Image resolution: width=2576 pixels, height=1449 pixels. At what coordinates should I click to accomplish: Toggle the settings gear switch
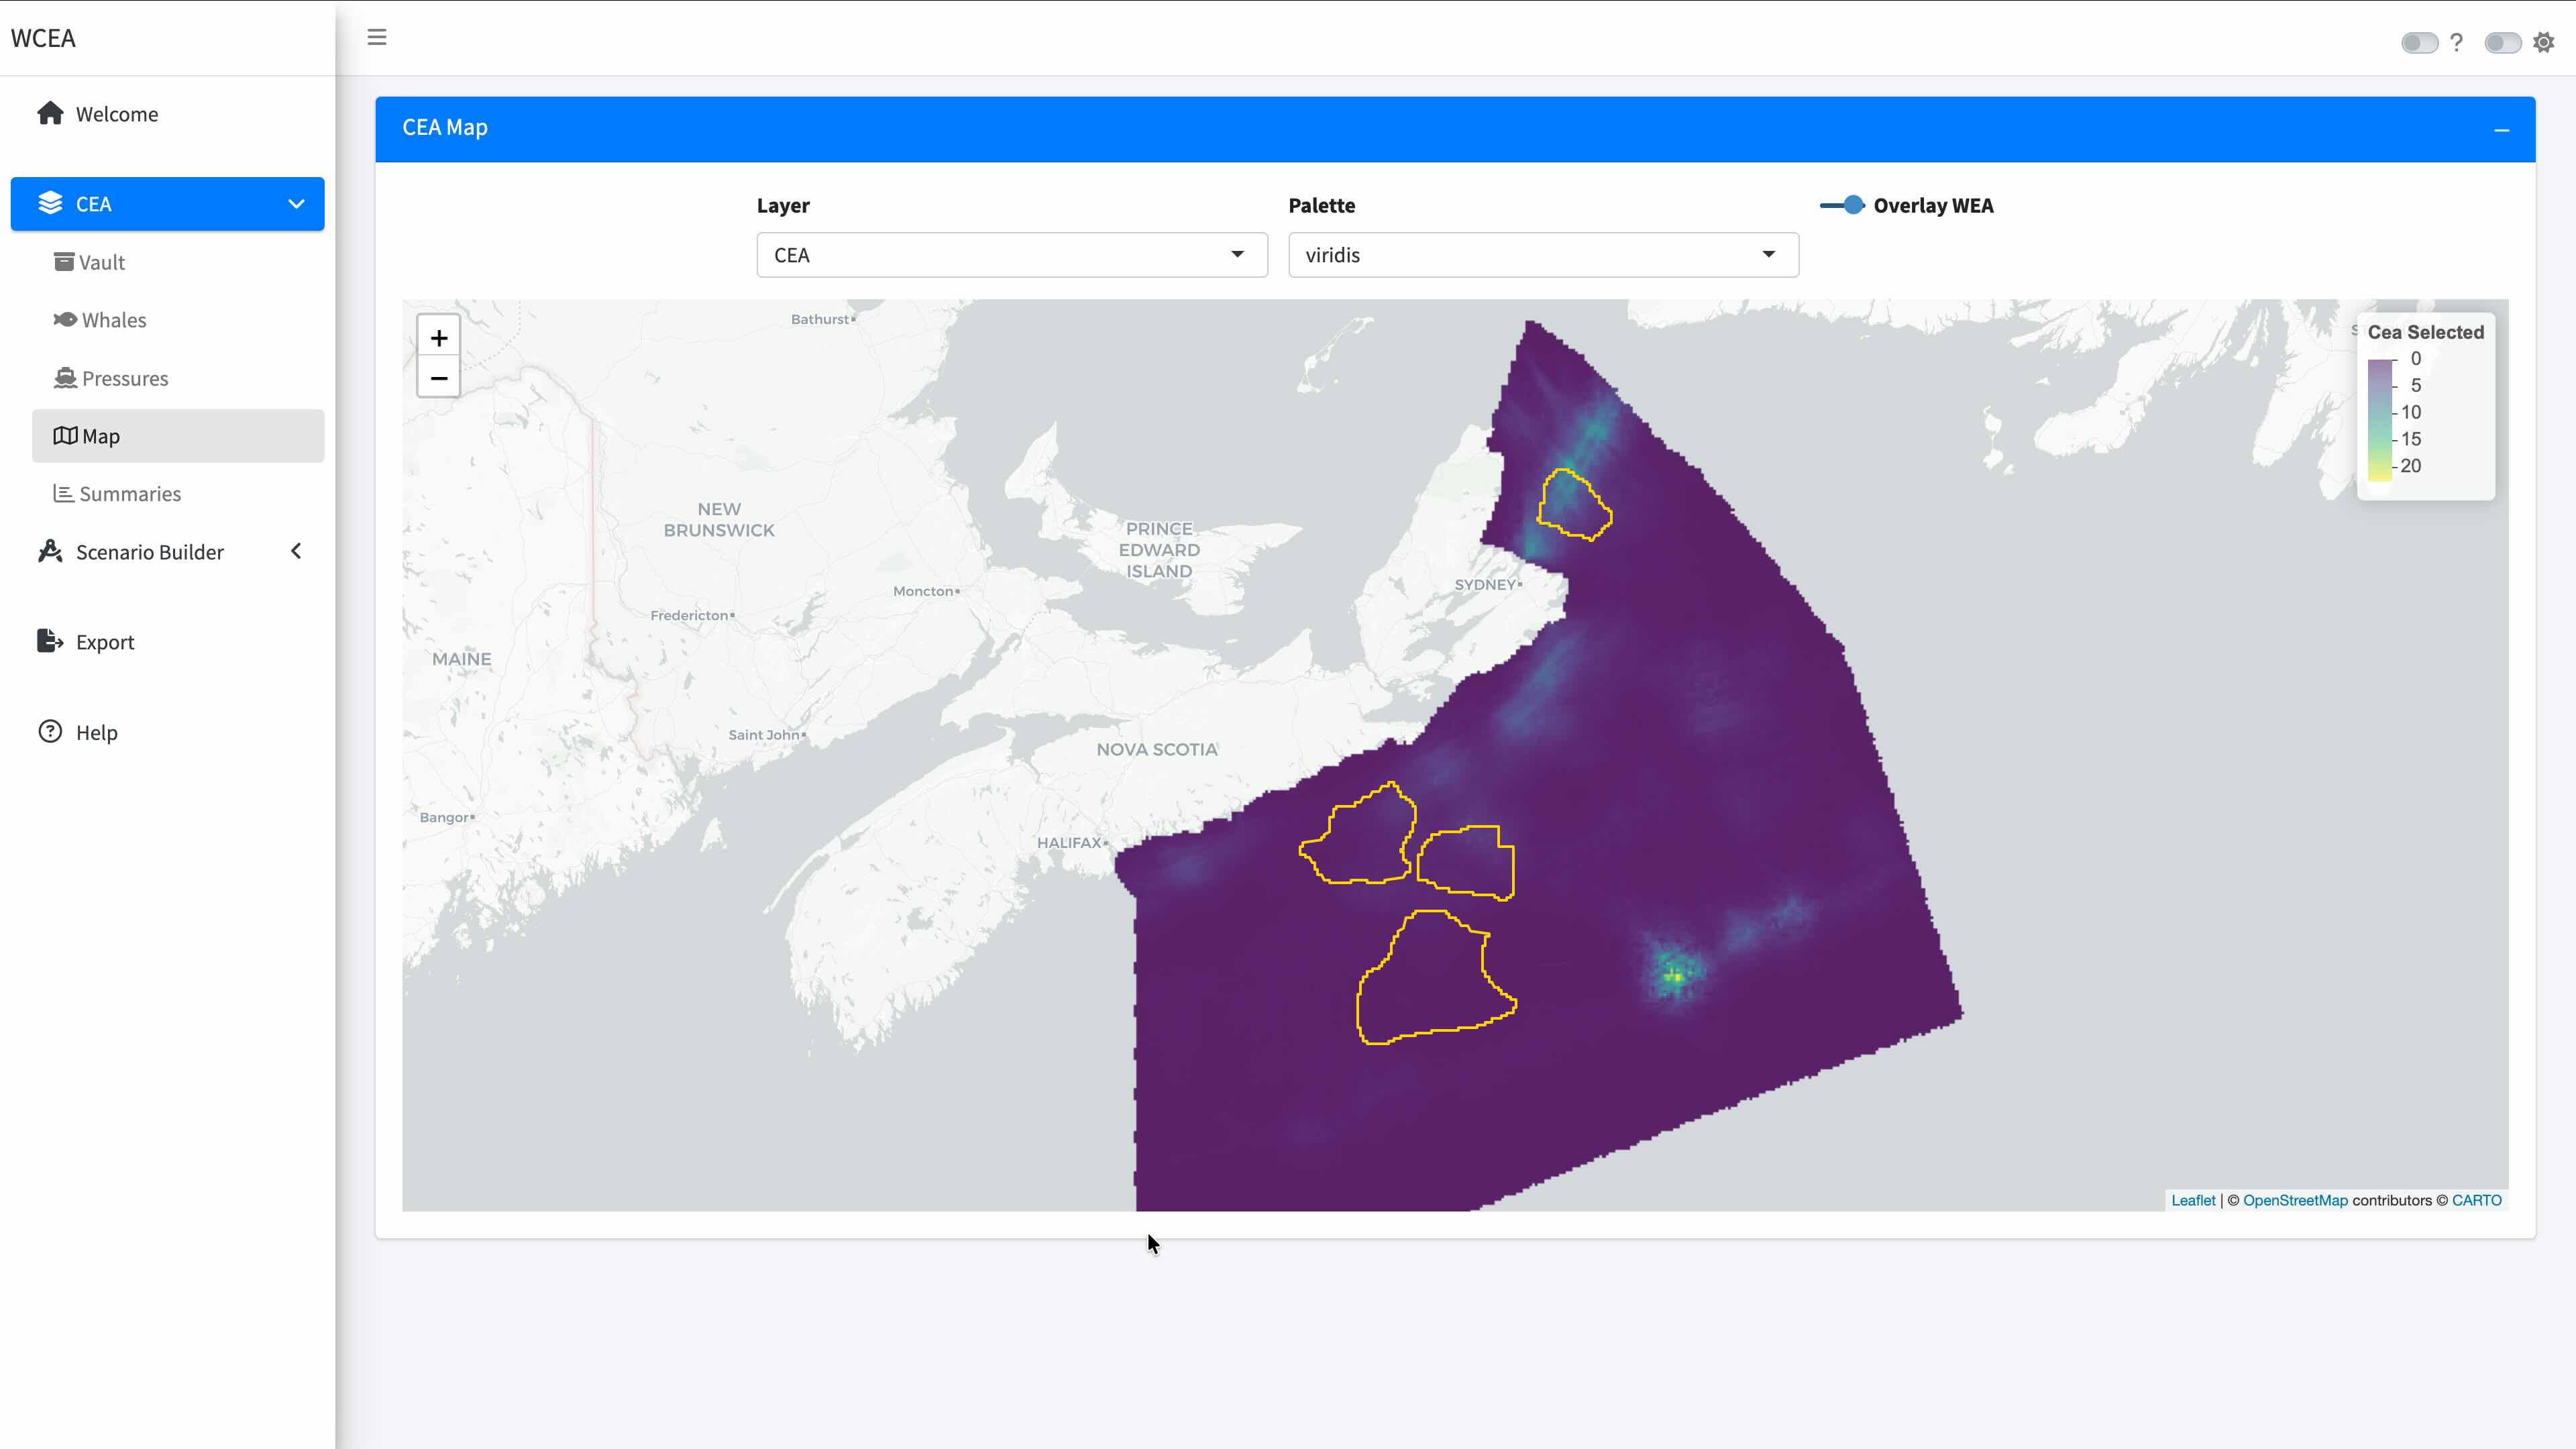[x=2502, y=42]
